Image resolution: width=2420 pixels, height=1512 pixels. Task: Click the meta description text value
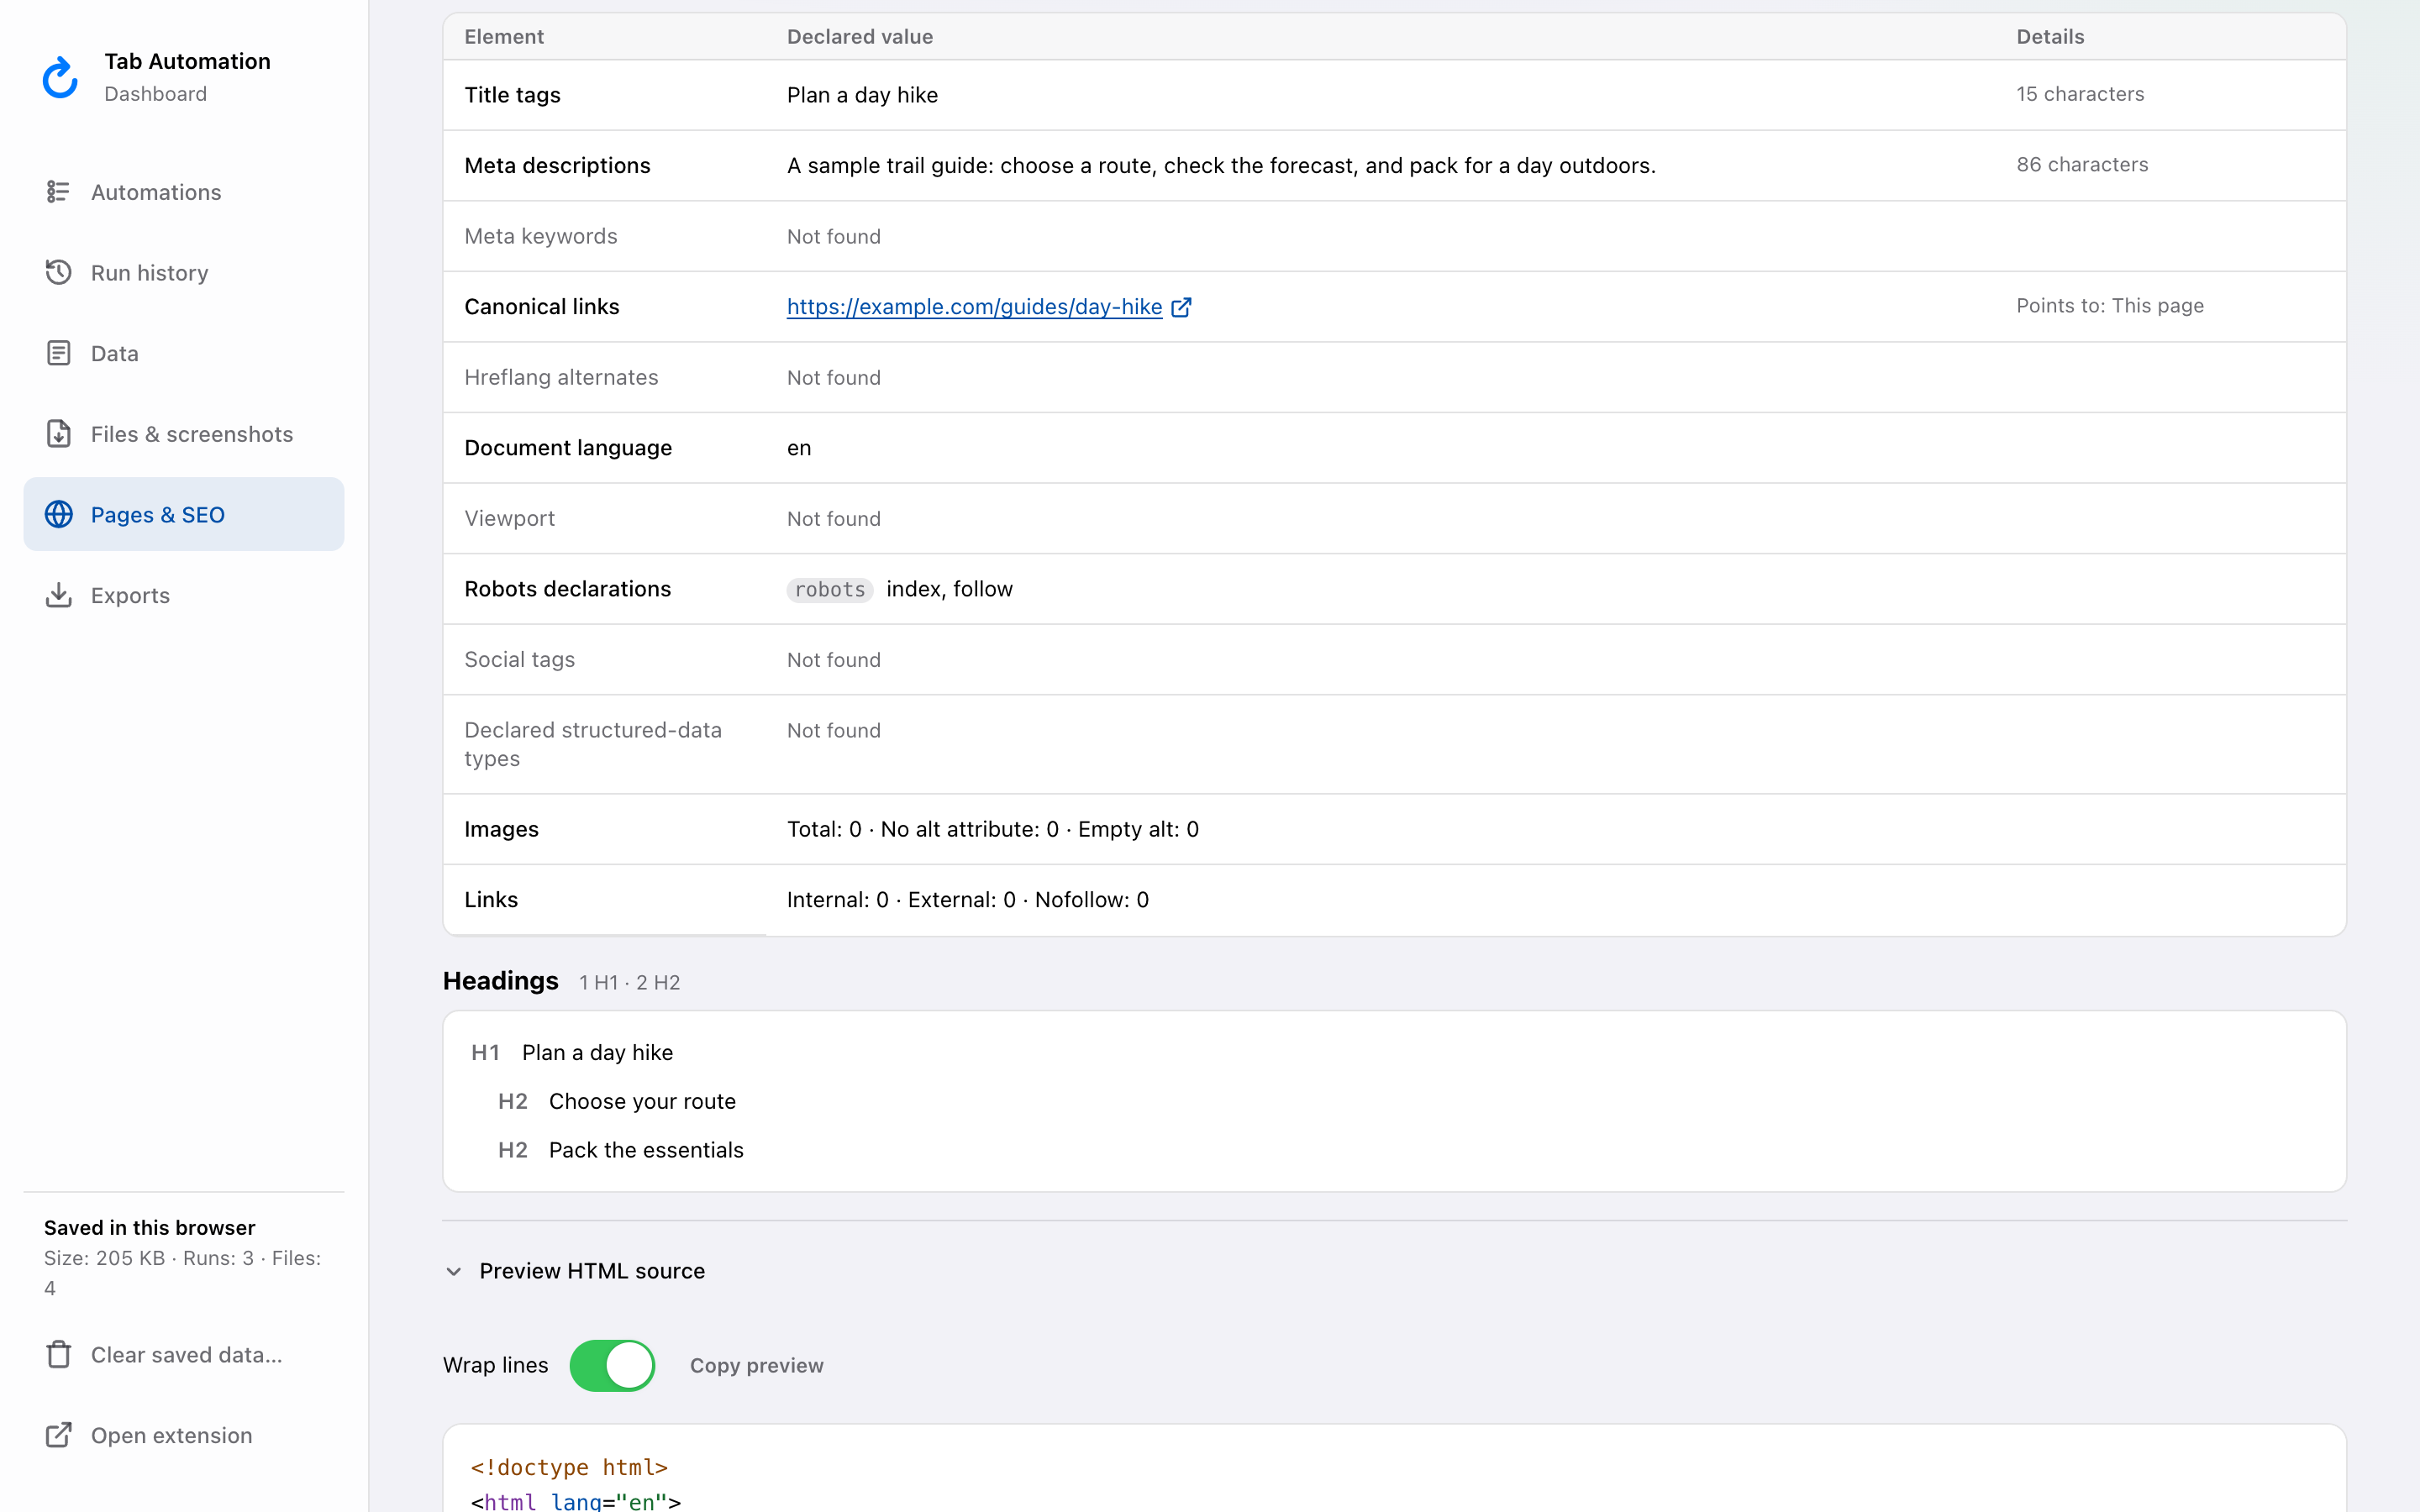coord(1221,165)
